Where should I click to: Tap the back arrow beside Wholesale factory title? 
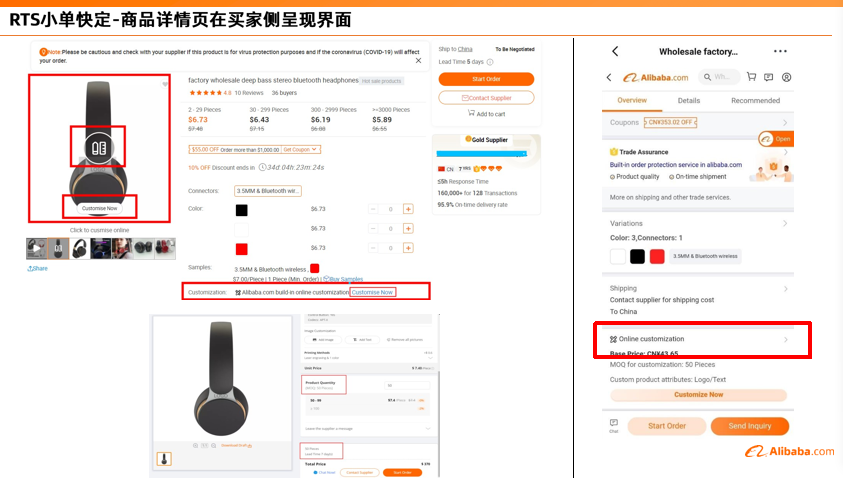615,51
